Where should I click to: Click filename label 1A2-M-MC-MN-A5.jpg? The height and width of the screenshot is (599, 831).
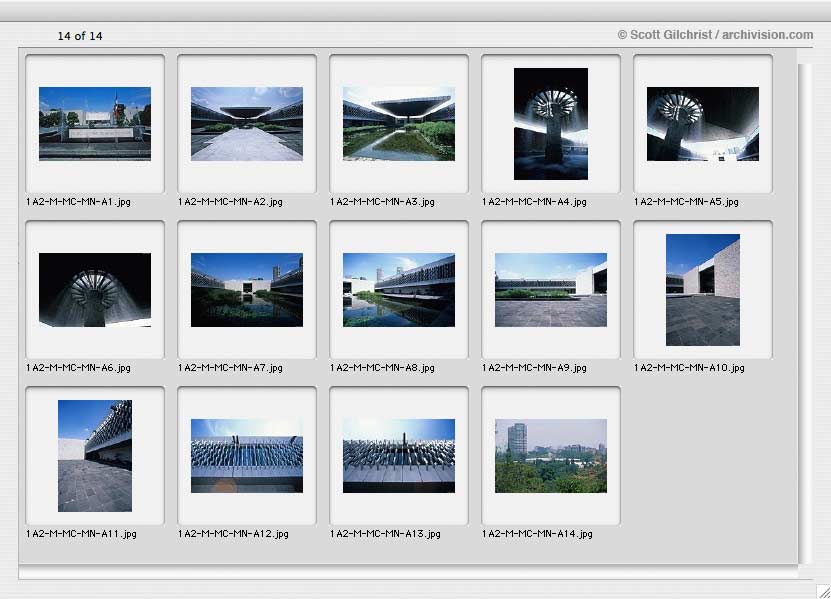tap(686, 202)
